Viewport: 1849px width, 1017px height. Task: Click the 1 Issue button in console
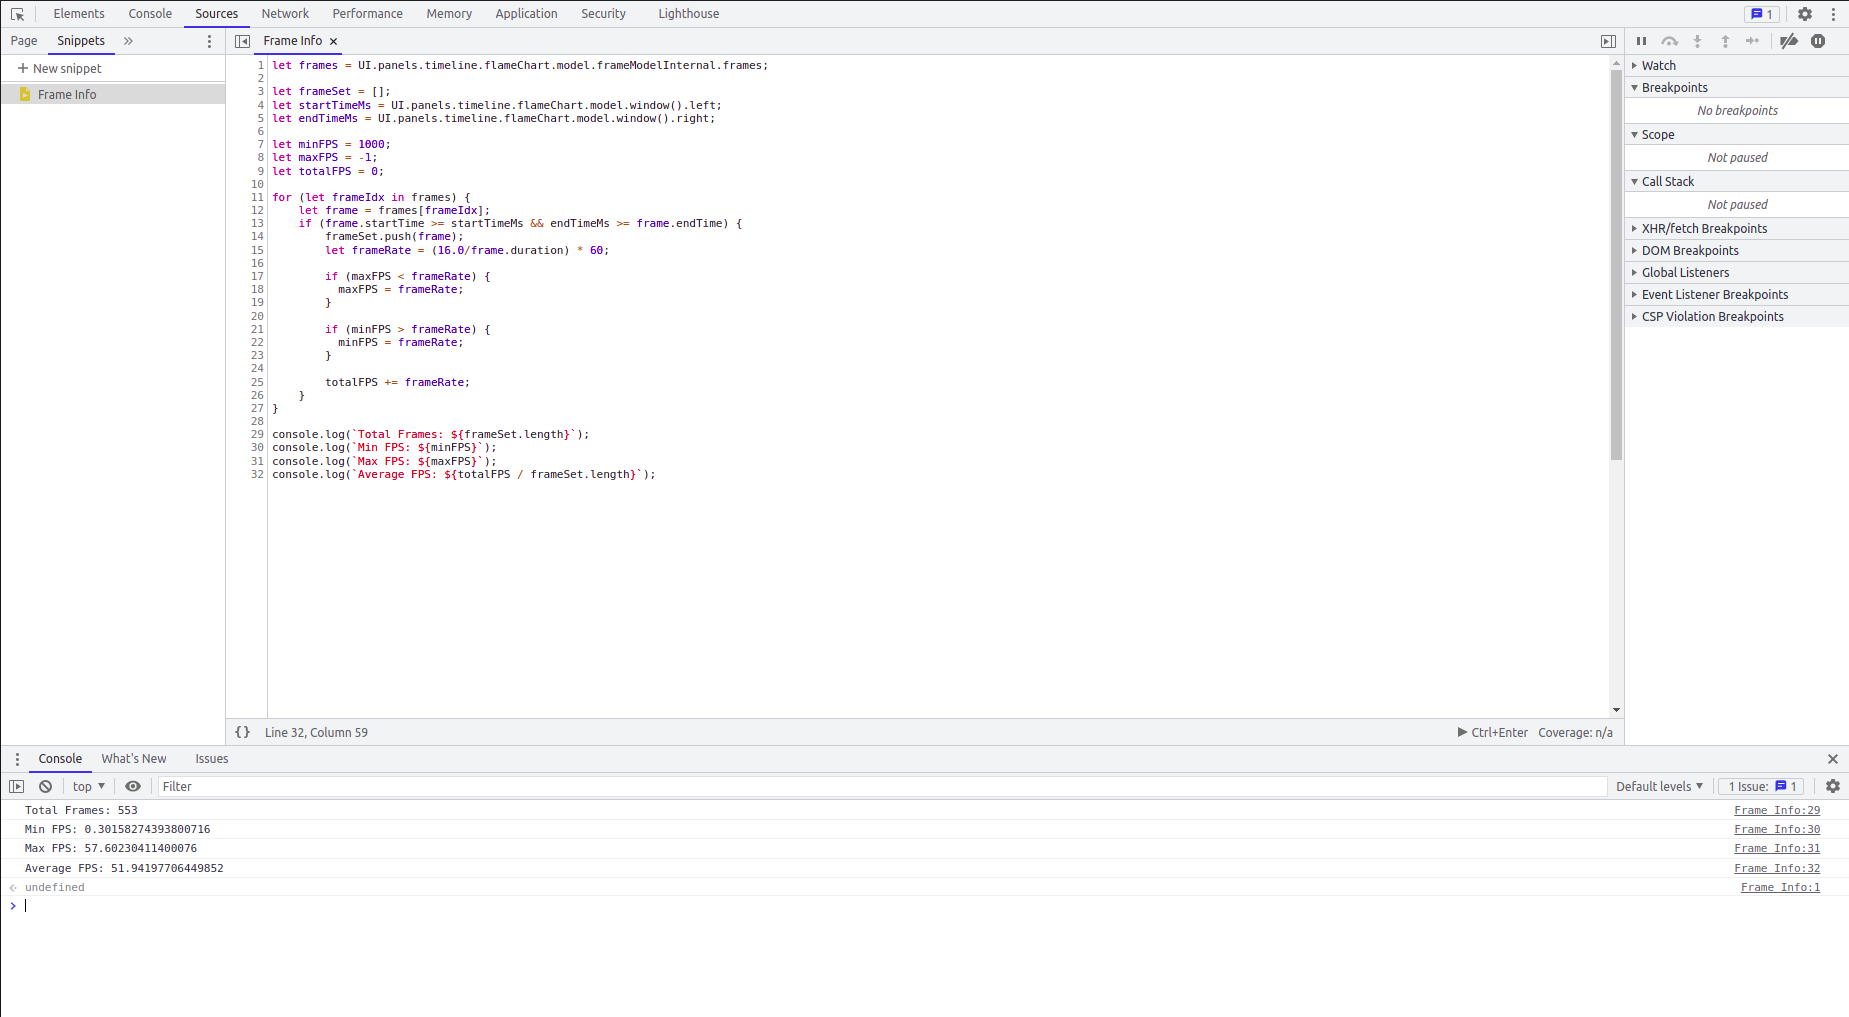pos(1762,786)
